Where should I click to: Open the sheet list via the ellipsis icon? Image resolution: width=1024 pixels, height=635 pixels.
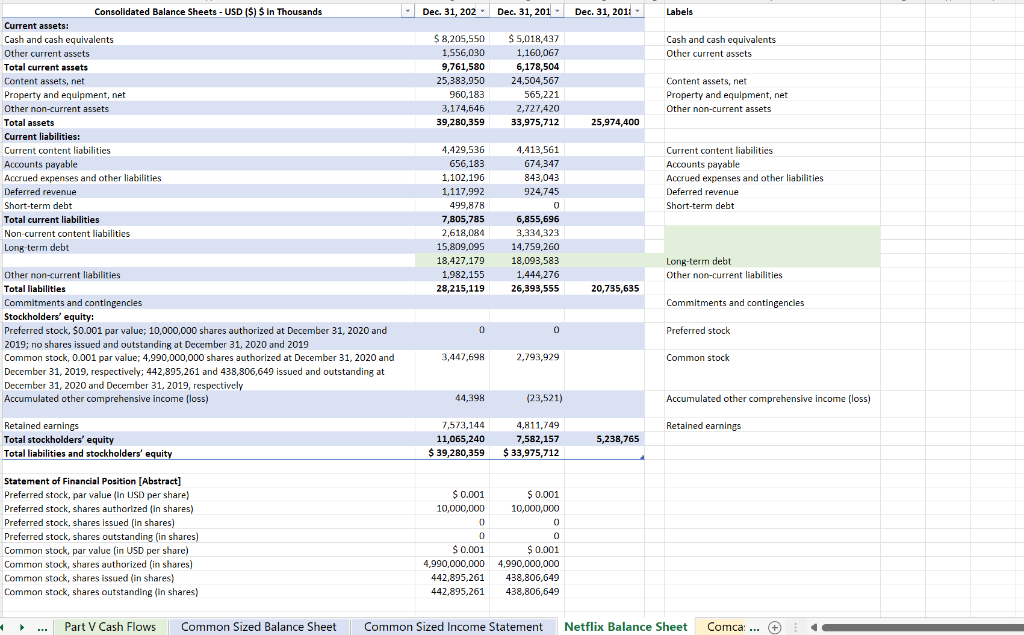(x=43, y=626)
